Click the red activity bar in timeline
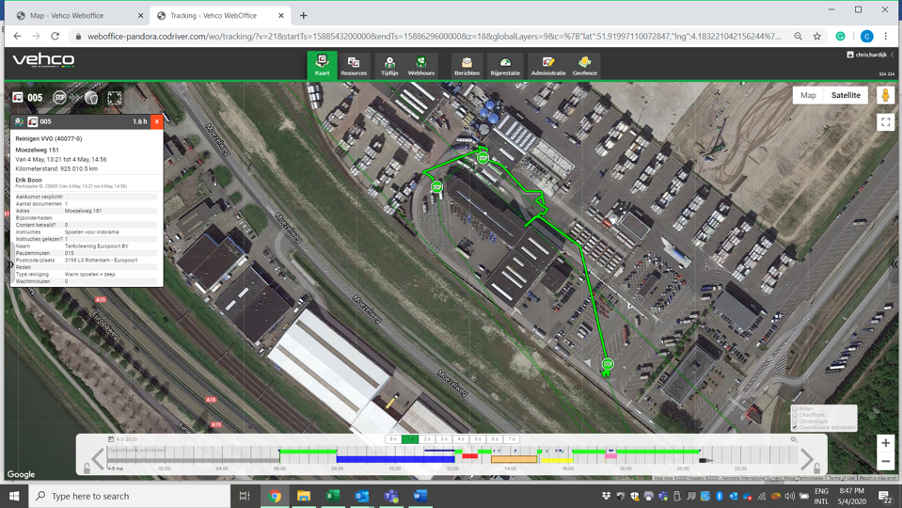This screenshot has width=902, height=508. pyautogui.click(x=470, y=456)
